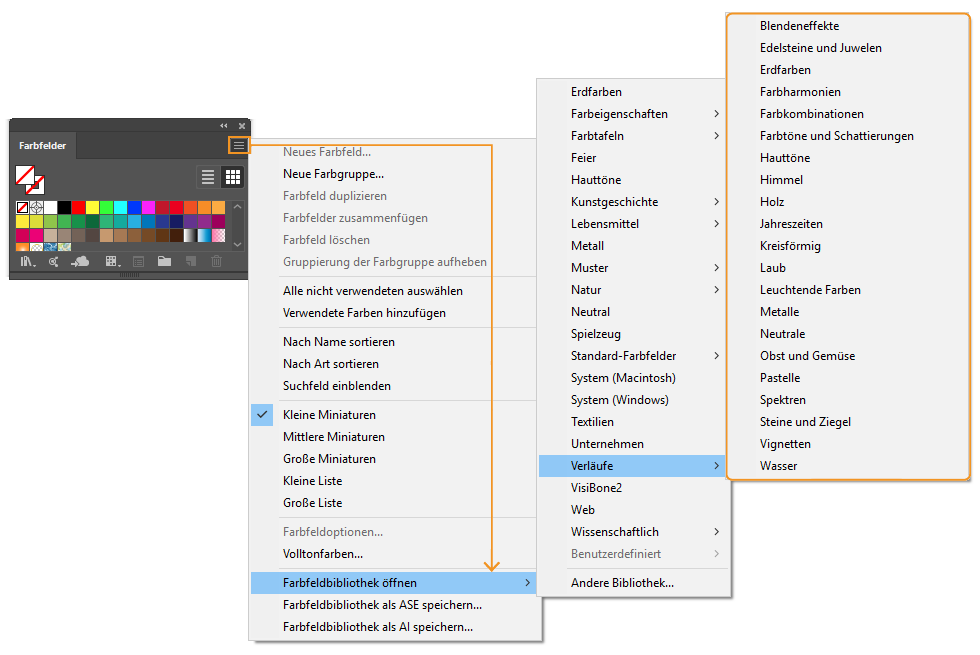Viewport: 980px width, 655px height.
Task: Open Edelsteine und Juwelen gradient library
Action: pyautogui.click(x=848, y=48)
